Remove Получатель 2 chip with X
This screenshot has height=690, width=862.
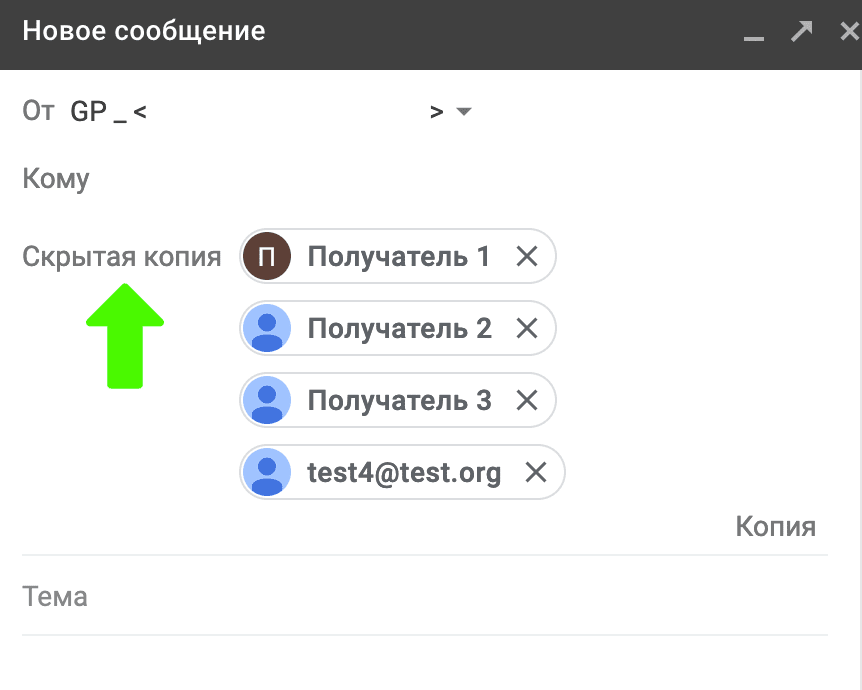click(x=527, y=328)
